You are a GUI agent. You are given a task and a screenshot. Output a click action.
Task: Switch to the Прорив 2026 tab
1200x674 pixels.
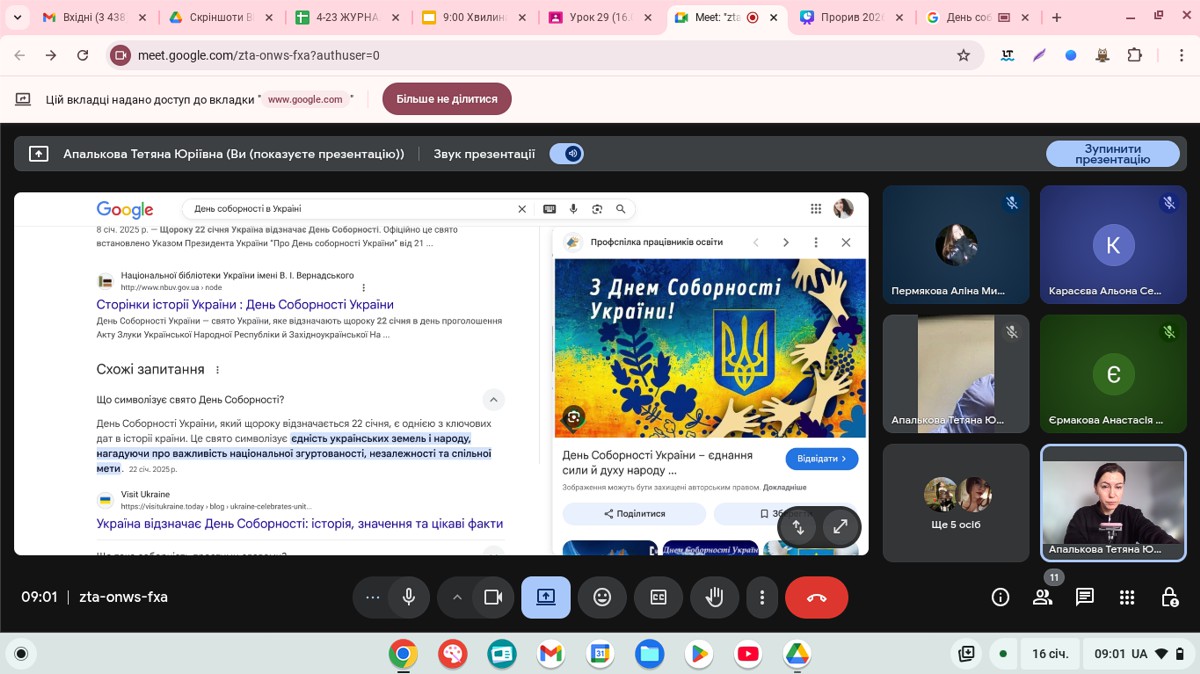point(850,18)
